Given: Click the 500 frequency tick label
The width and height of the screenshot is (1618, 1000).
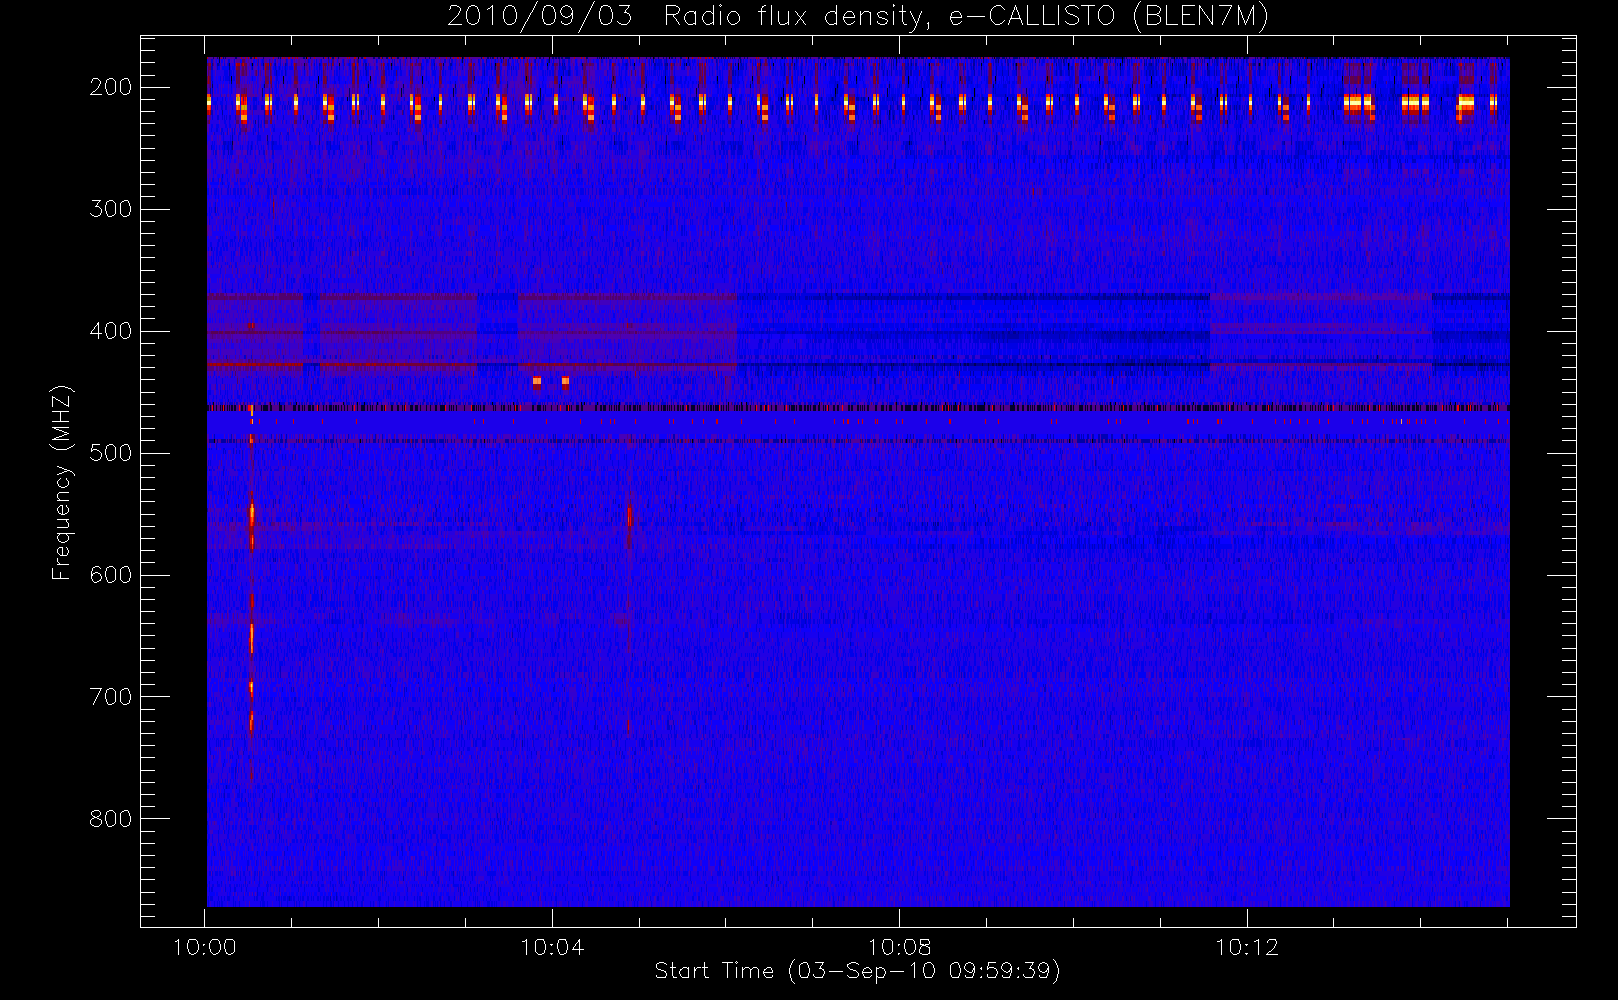Looking at the screenshot, I should (x=111, y=453).
